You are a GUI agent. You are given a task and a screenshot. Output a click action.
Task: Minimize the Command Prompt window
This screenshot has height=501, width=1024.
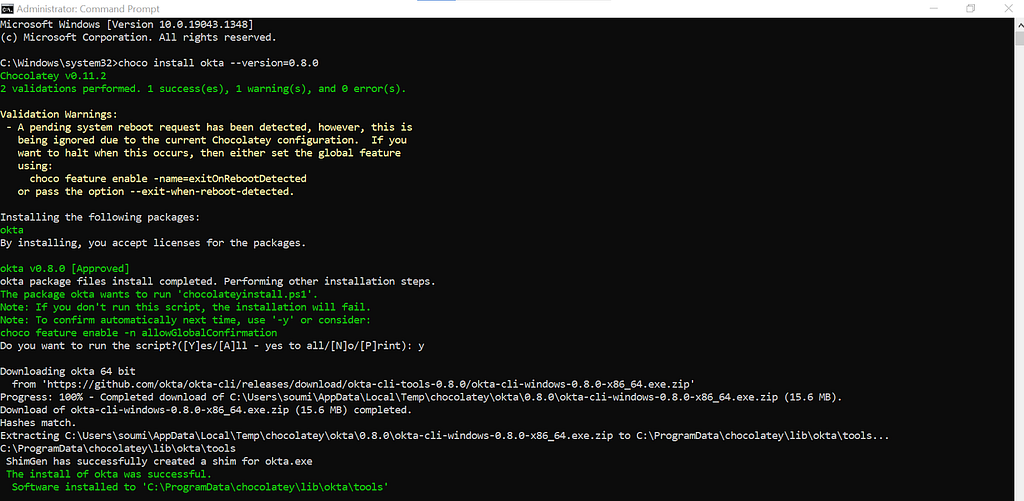(935, 8)
